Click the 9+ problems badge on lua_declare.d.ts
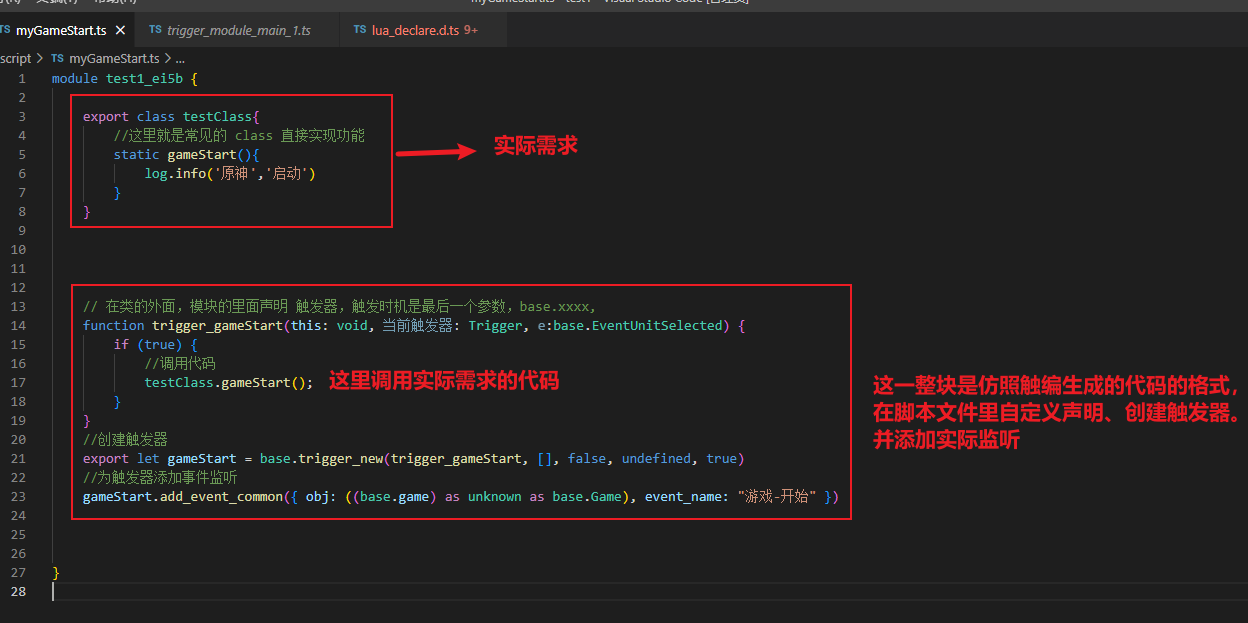1248x623 pixels. tap(471, 30)
